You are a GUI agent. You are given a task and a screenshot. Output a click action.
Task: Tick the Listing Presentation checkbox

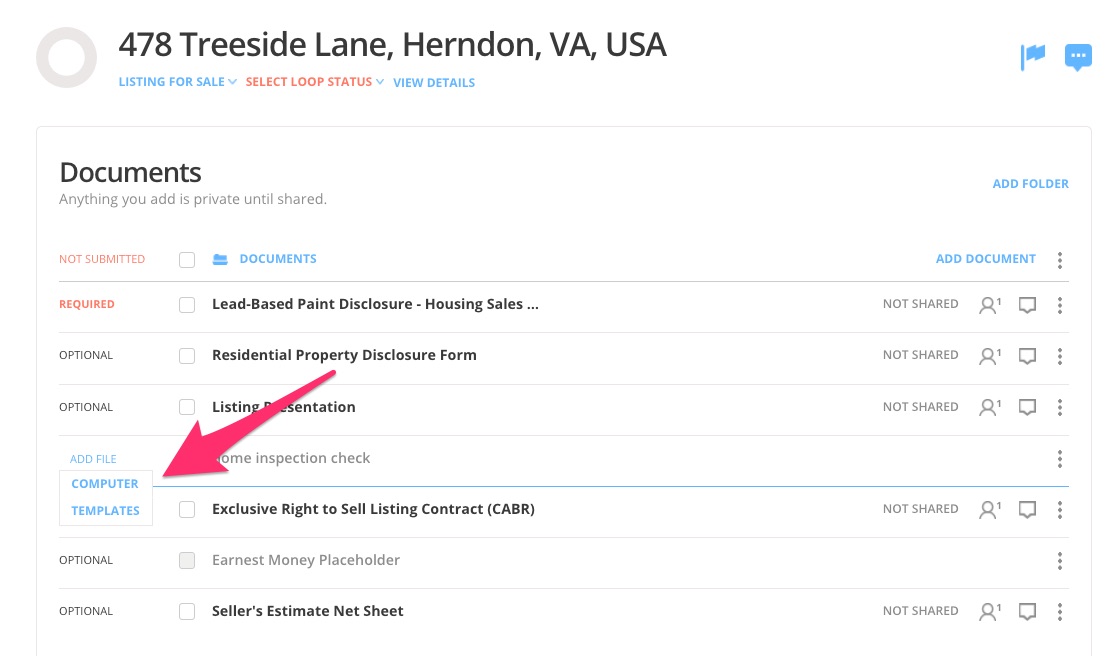pos(187,407)
